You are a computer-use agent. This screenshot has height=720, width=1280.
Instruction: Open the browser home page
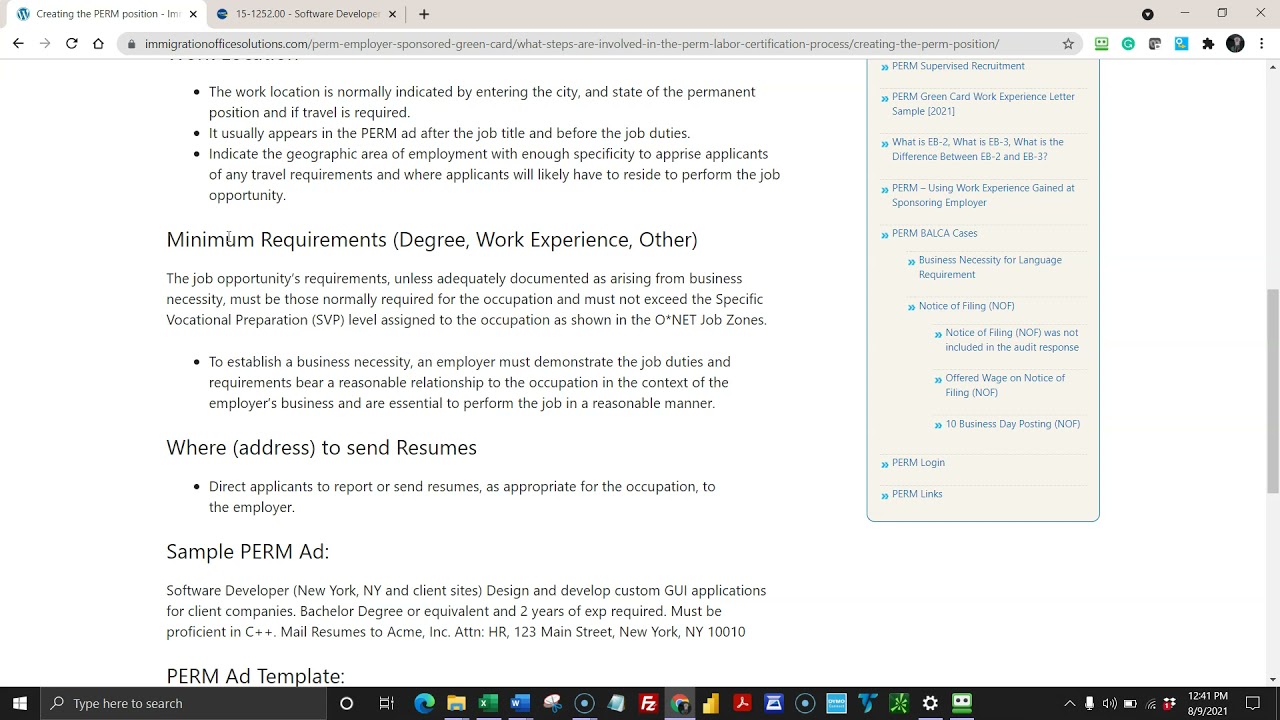(98, 44)
